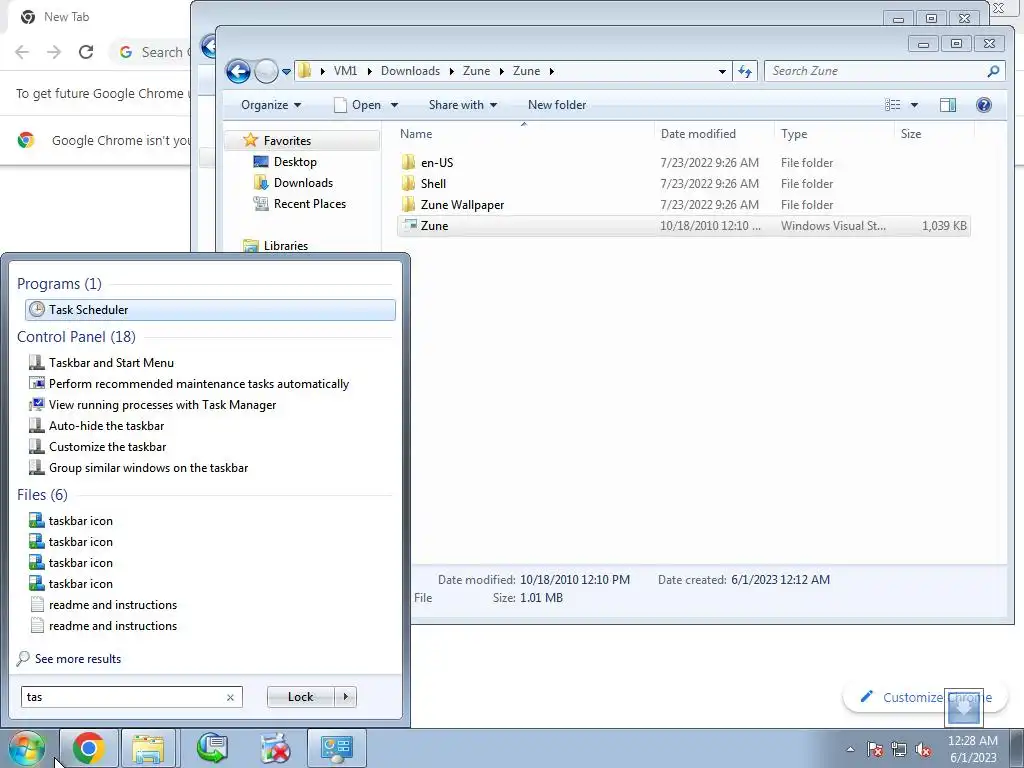
Task: Open the Organize menu
Action: [x=270, y=104]
